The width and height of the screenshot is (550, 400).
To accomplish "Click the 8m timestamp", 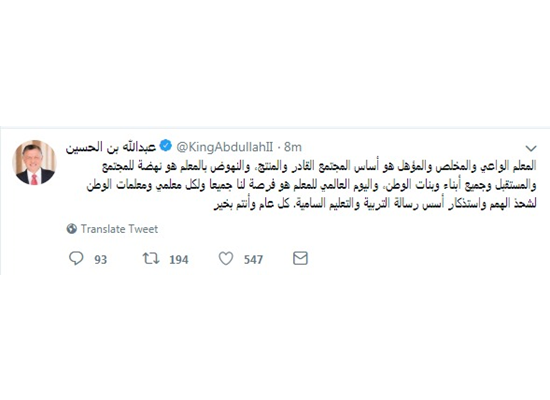I will (x=293, y=147).
